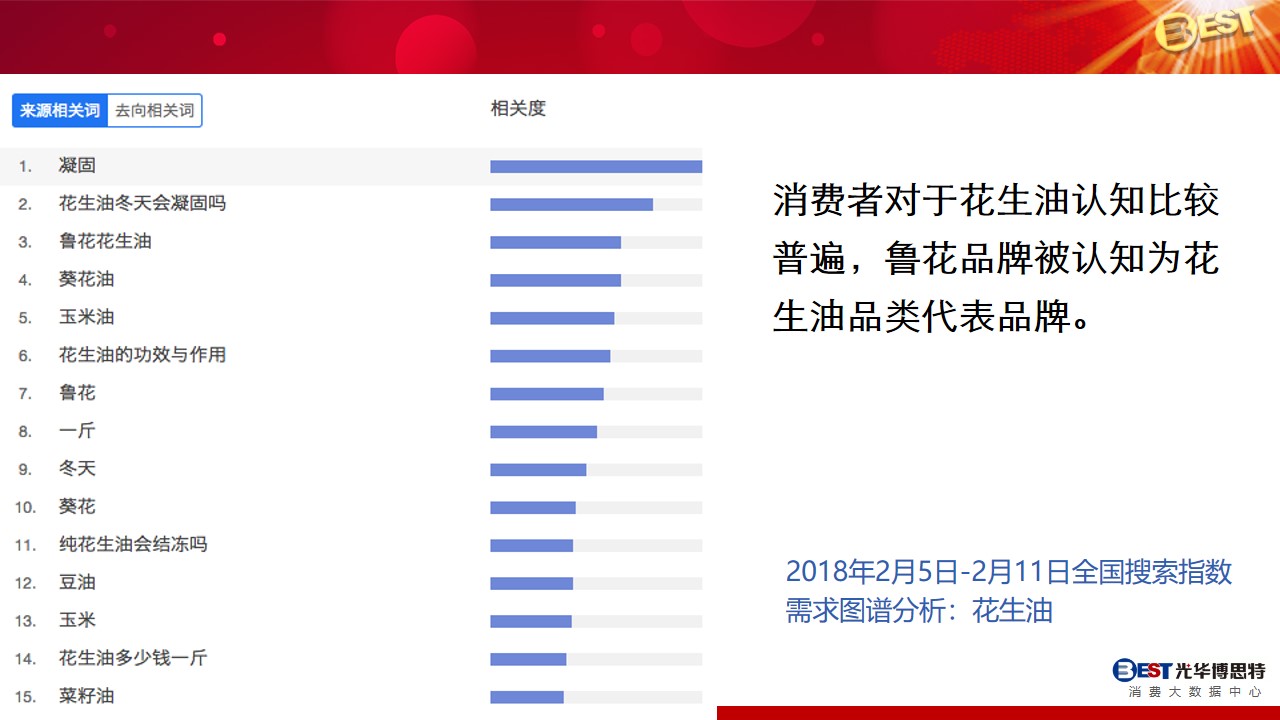Click the relevance bar for 鲁花花生油

[x=596, y=243]
